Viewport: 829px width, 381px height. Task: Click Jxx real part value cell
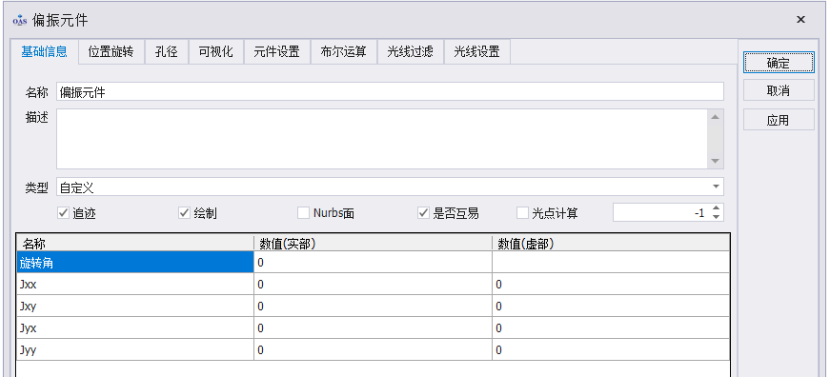point(373,284)
